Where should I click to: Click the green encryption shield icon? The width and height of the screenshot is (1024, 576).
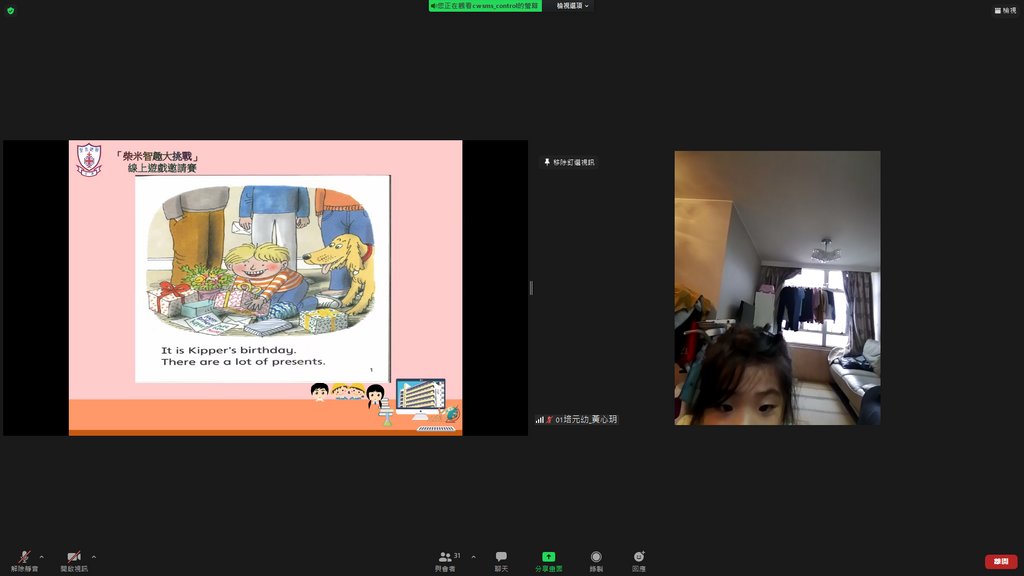[x=10, y=10]
